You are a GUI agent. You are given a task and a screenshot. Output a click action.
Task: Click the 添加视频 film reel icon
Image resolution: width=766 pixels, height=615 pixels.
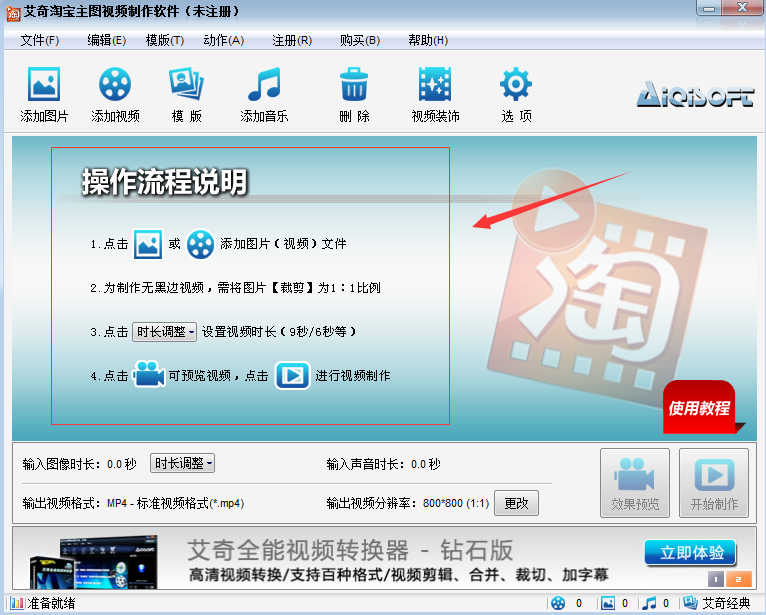[115, 84]
